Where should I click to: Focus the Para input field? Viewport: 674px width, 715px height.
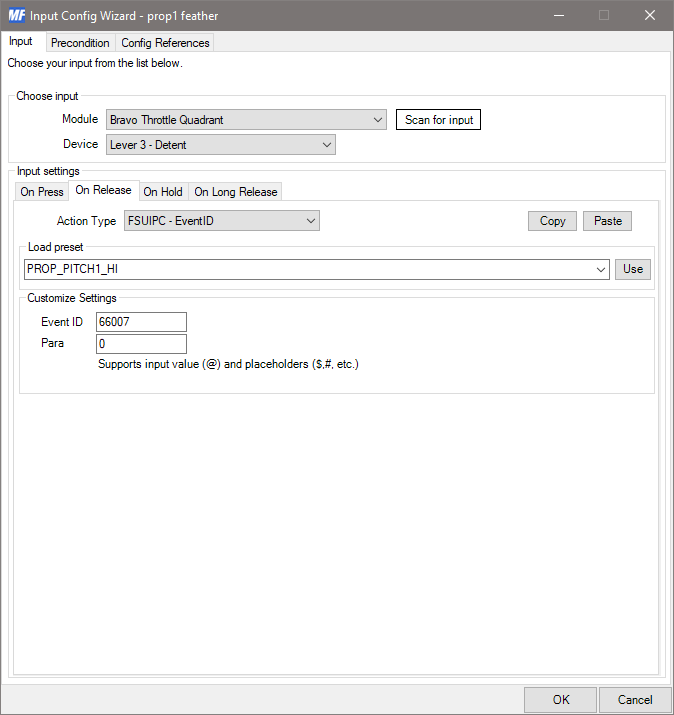[x=141, y=344]
